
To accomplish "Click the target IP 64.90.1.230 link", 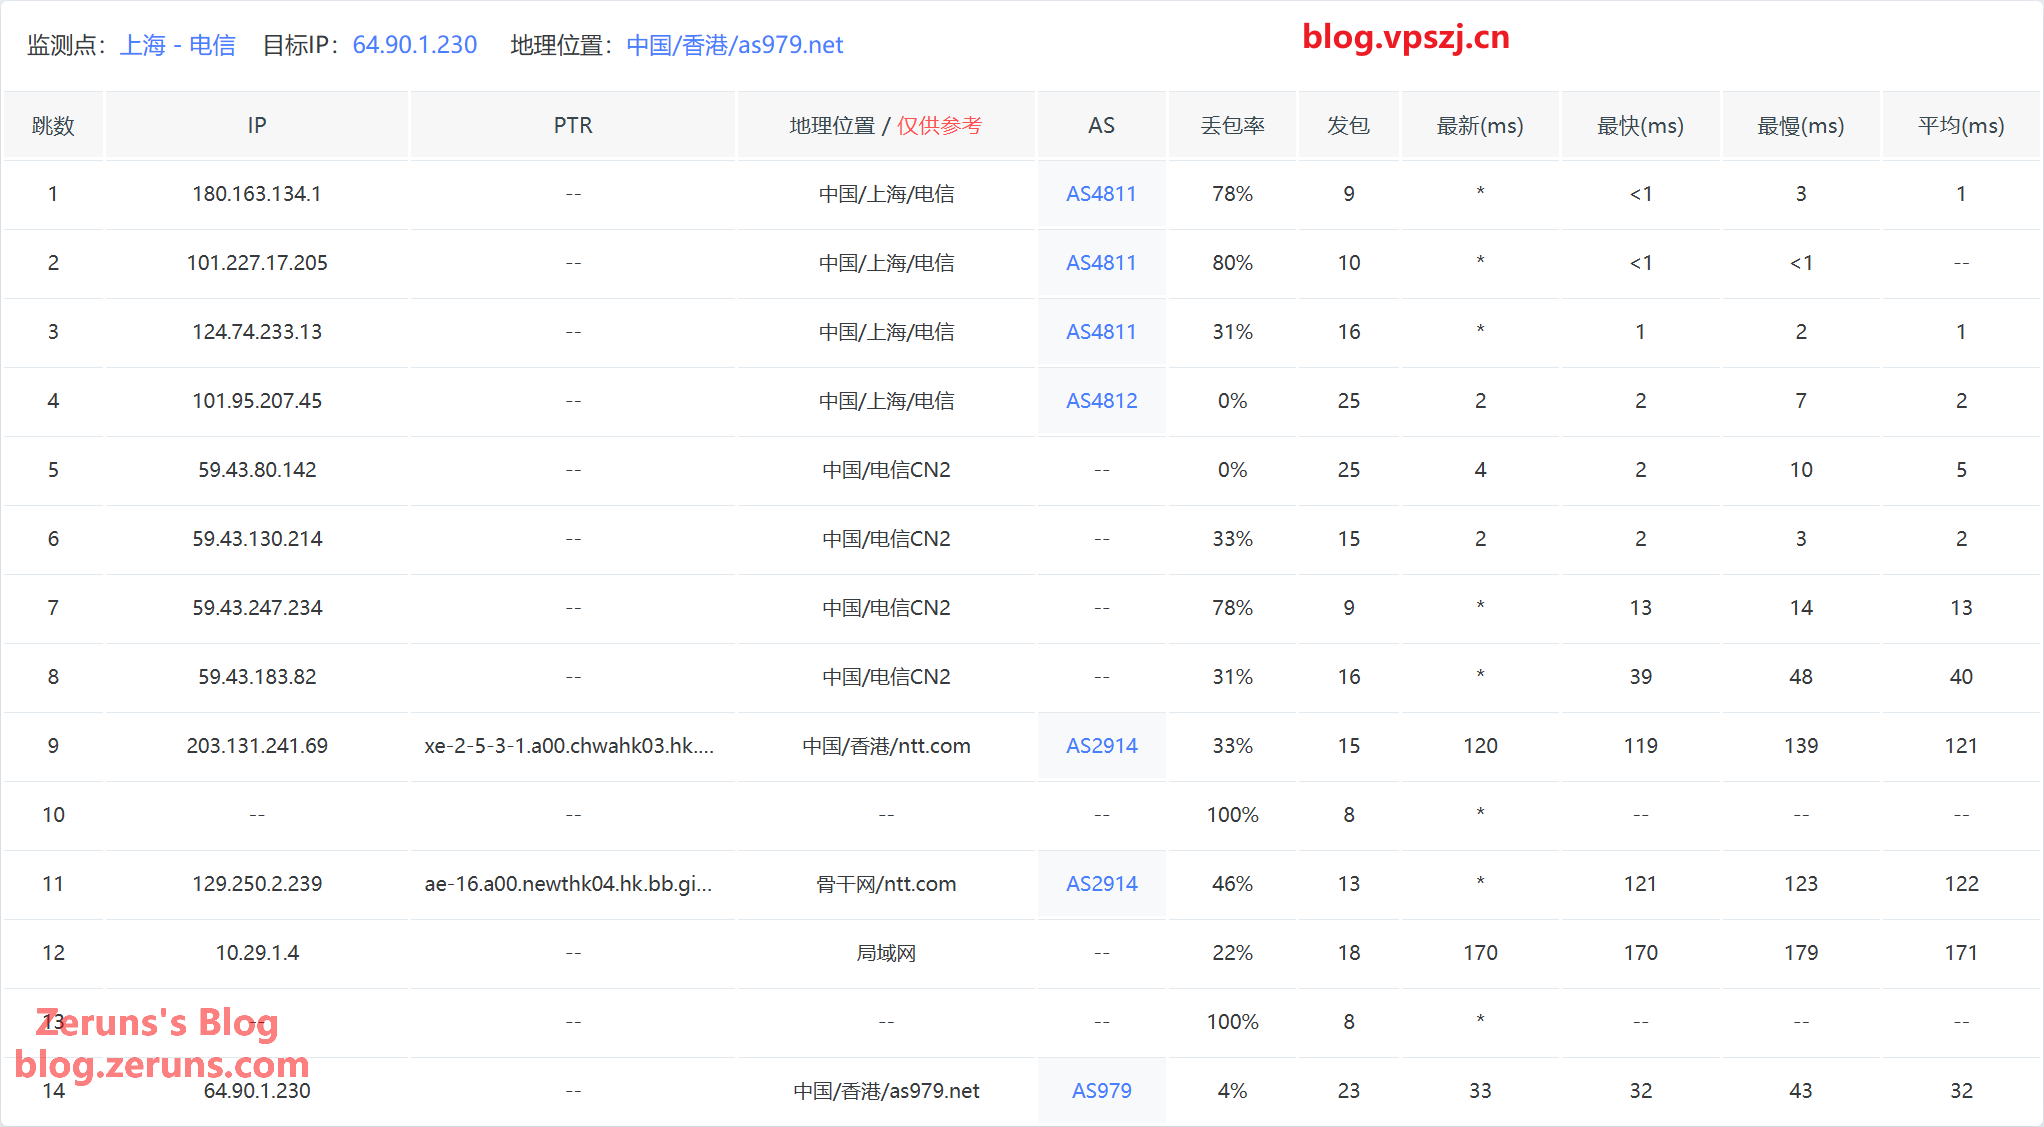I will (414, 45).
